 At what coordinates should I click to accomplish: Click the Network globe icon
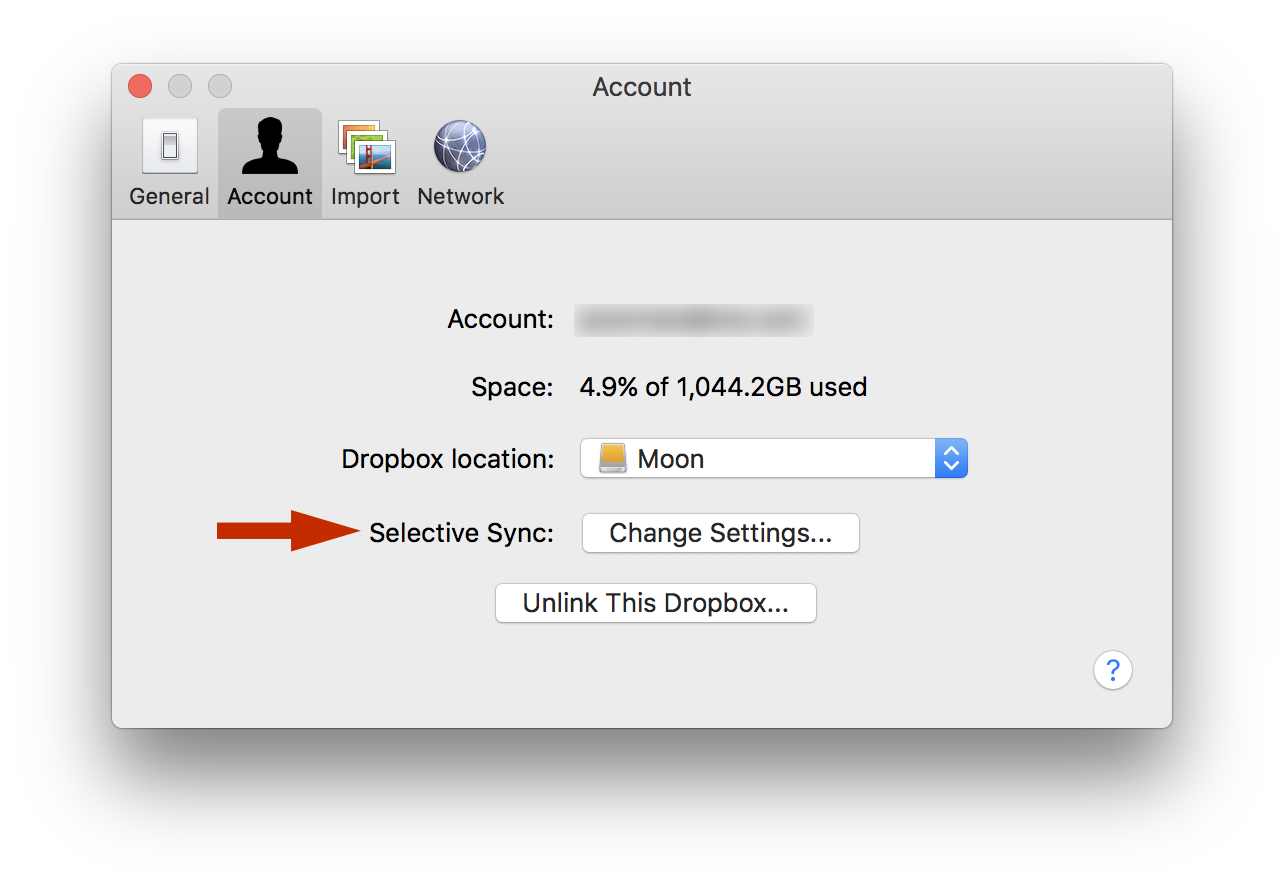click(x=460, y=146)
